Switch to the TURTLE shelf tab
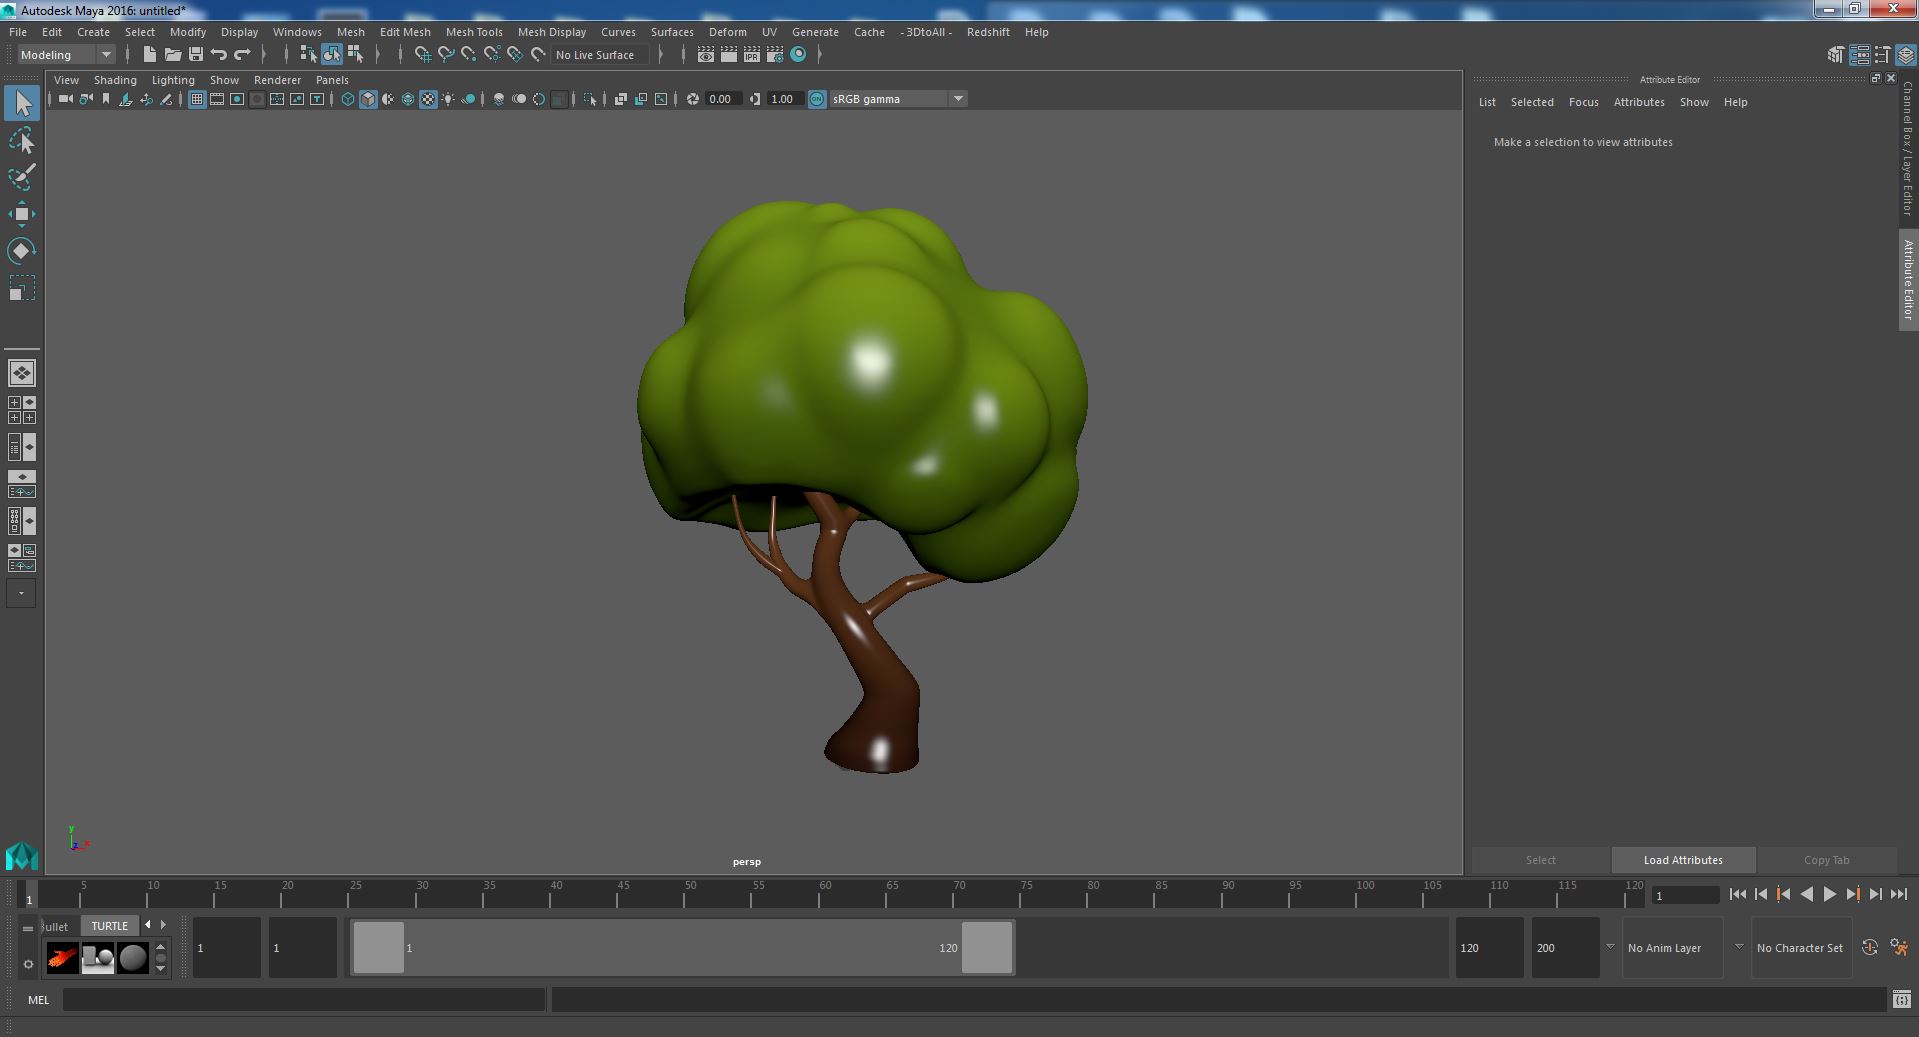The height and width of the screenshot is (1037, 1919). (x=109, y=926)
